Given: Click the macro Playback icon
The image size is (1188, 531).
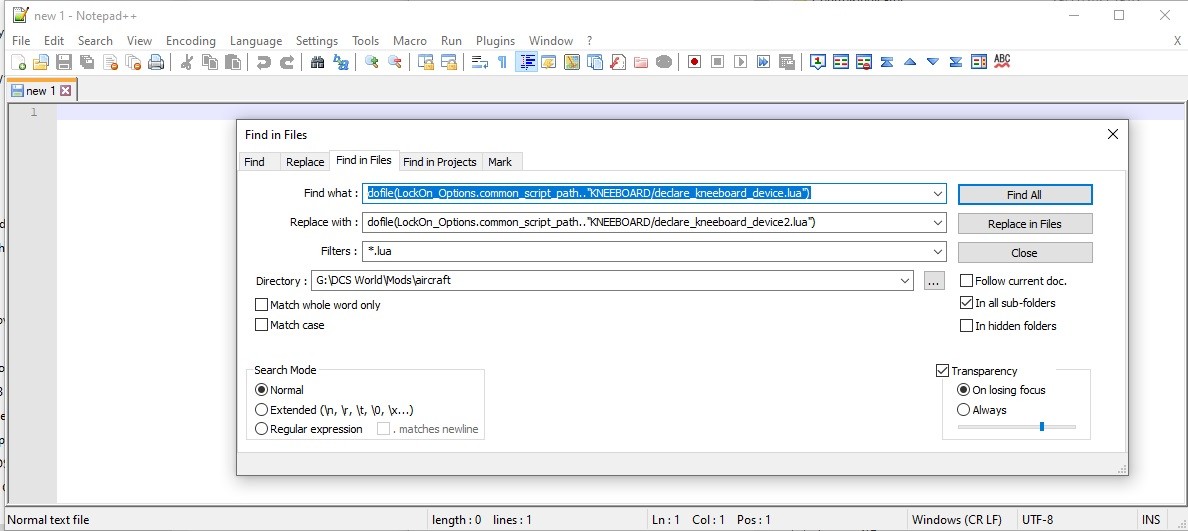Looking at the screenshot, I should click(740, 62).
